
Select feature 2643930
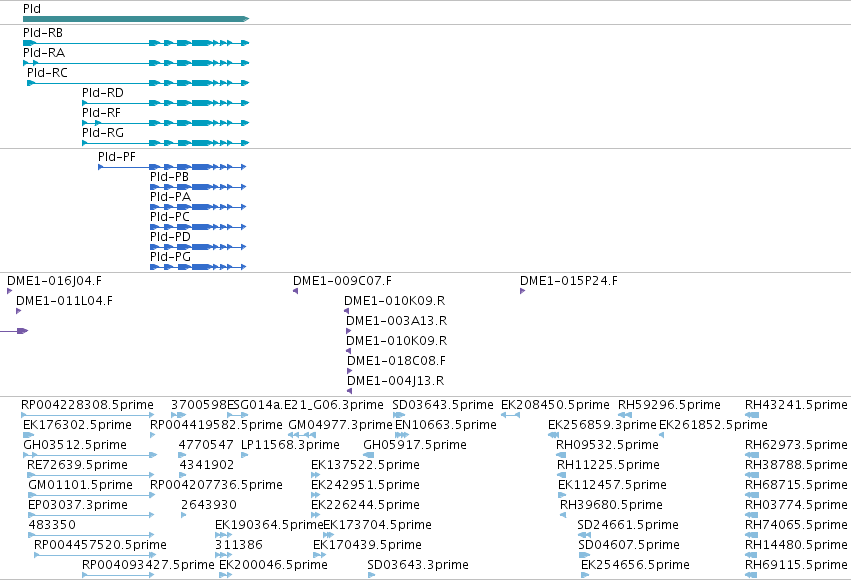(x=183, y=515)
